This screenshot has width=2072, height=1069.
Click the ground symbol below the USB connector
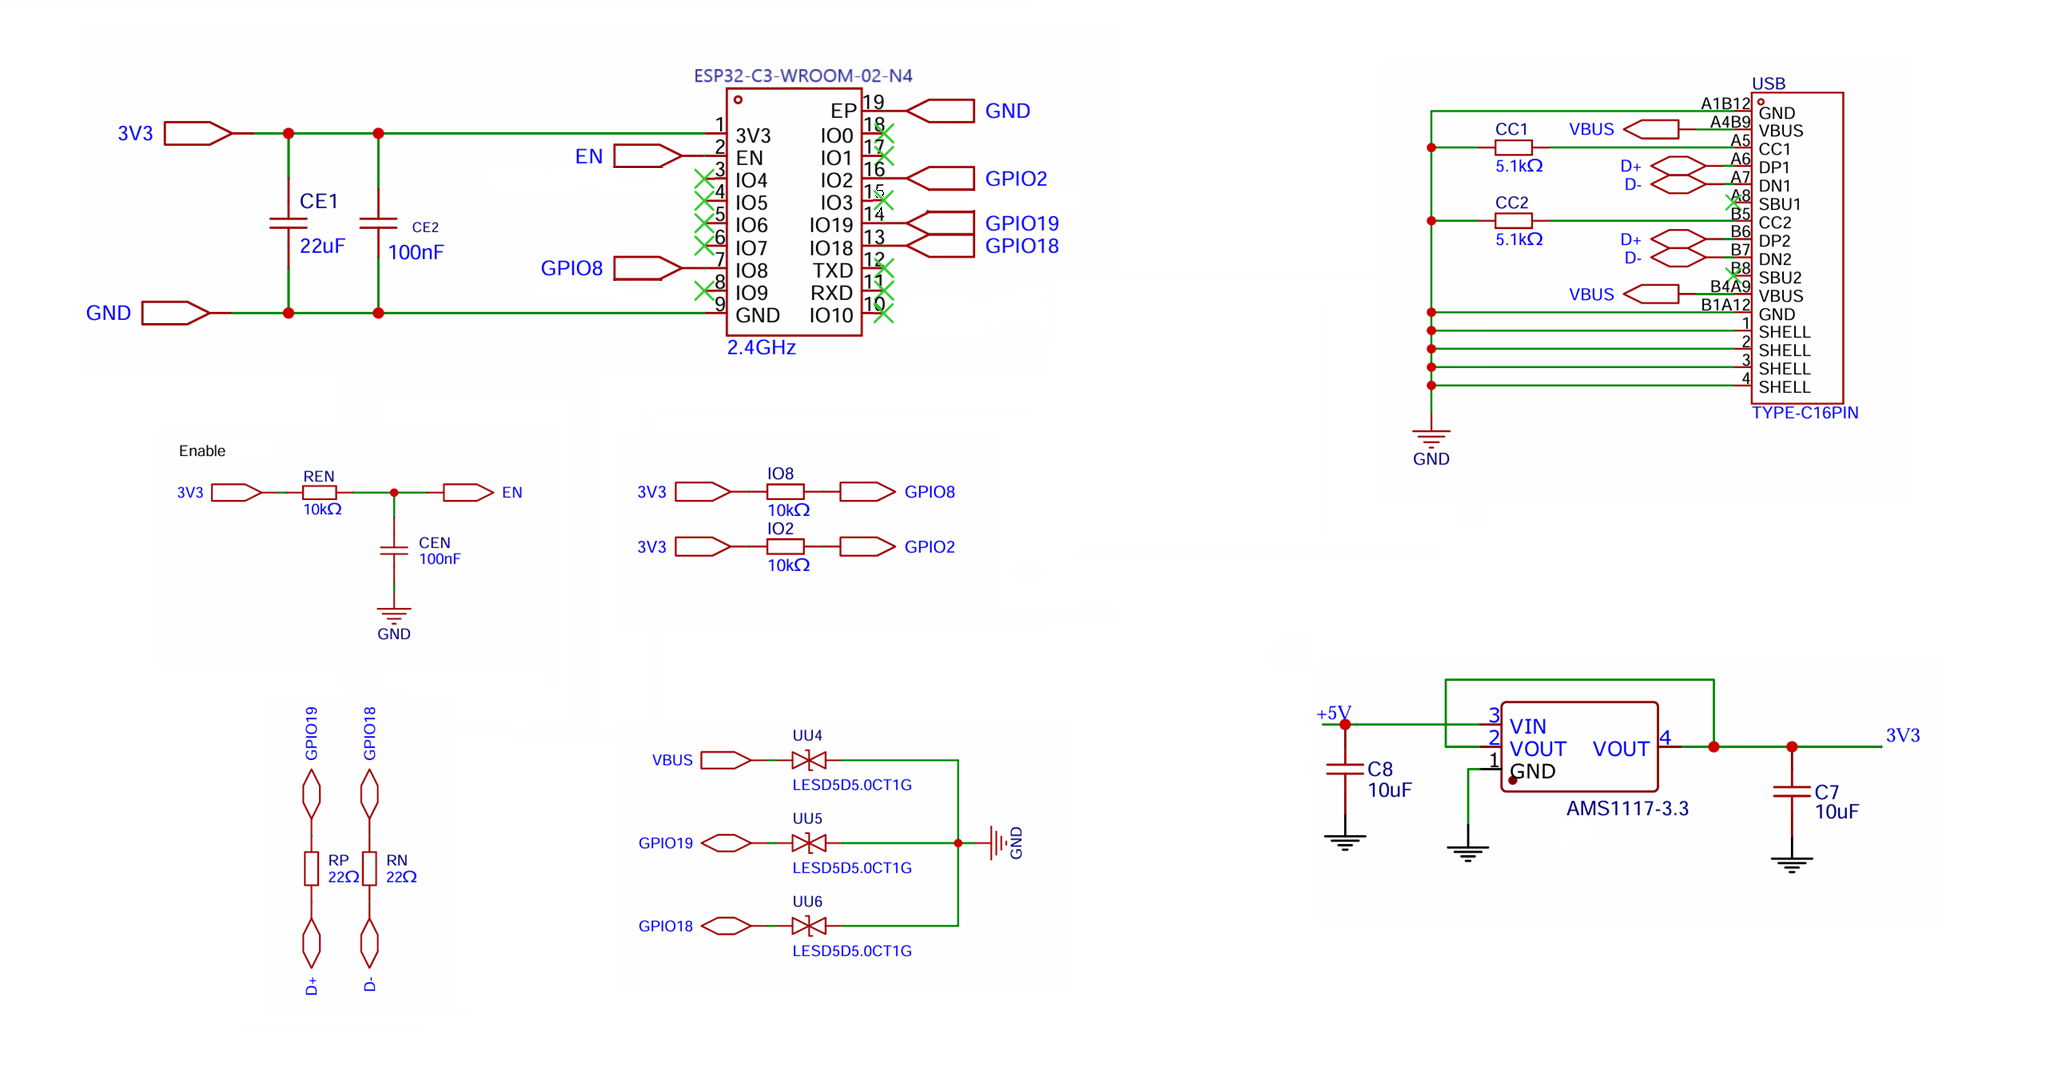point(1431,438)
